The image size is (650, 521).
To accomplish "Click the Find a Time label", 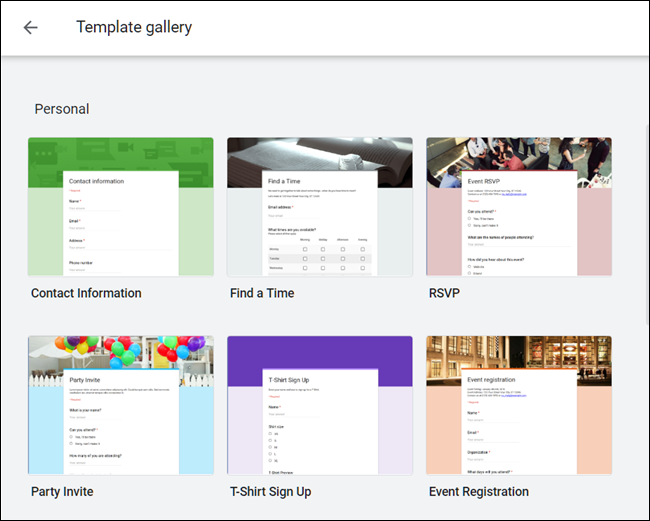I will (262, 293).
